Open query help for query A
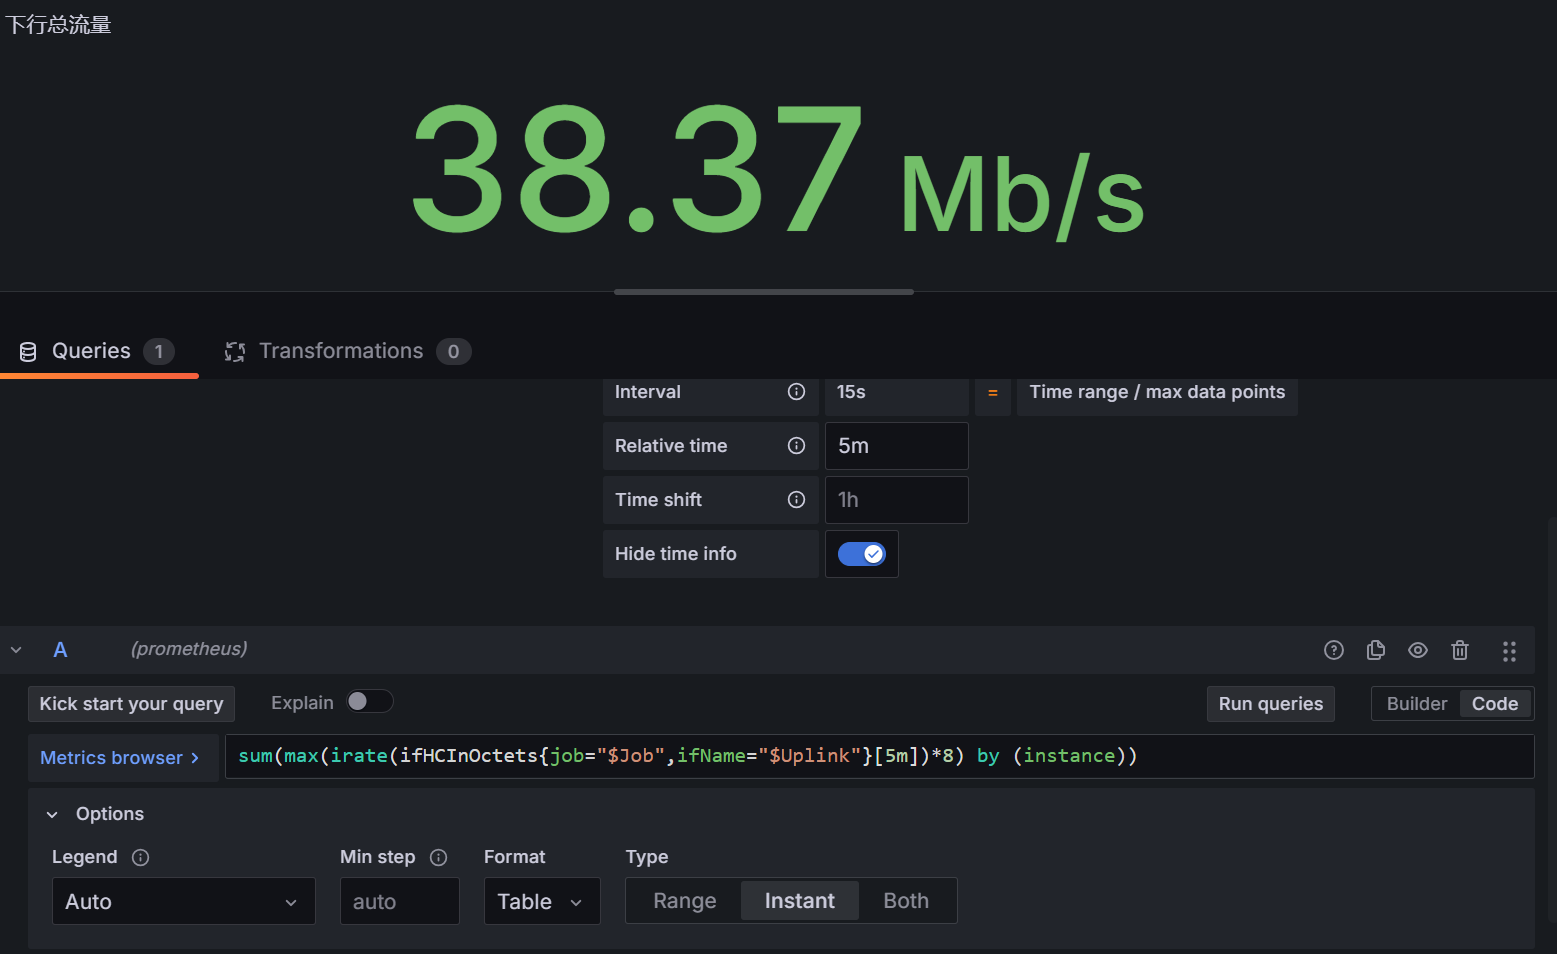1557x954 pixels. (x=1334, y=650)
